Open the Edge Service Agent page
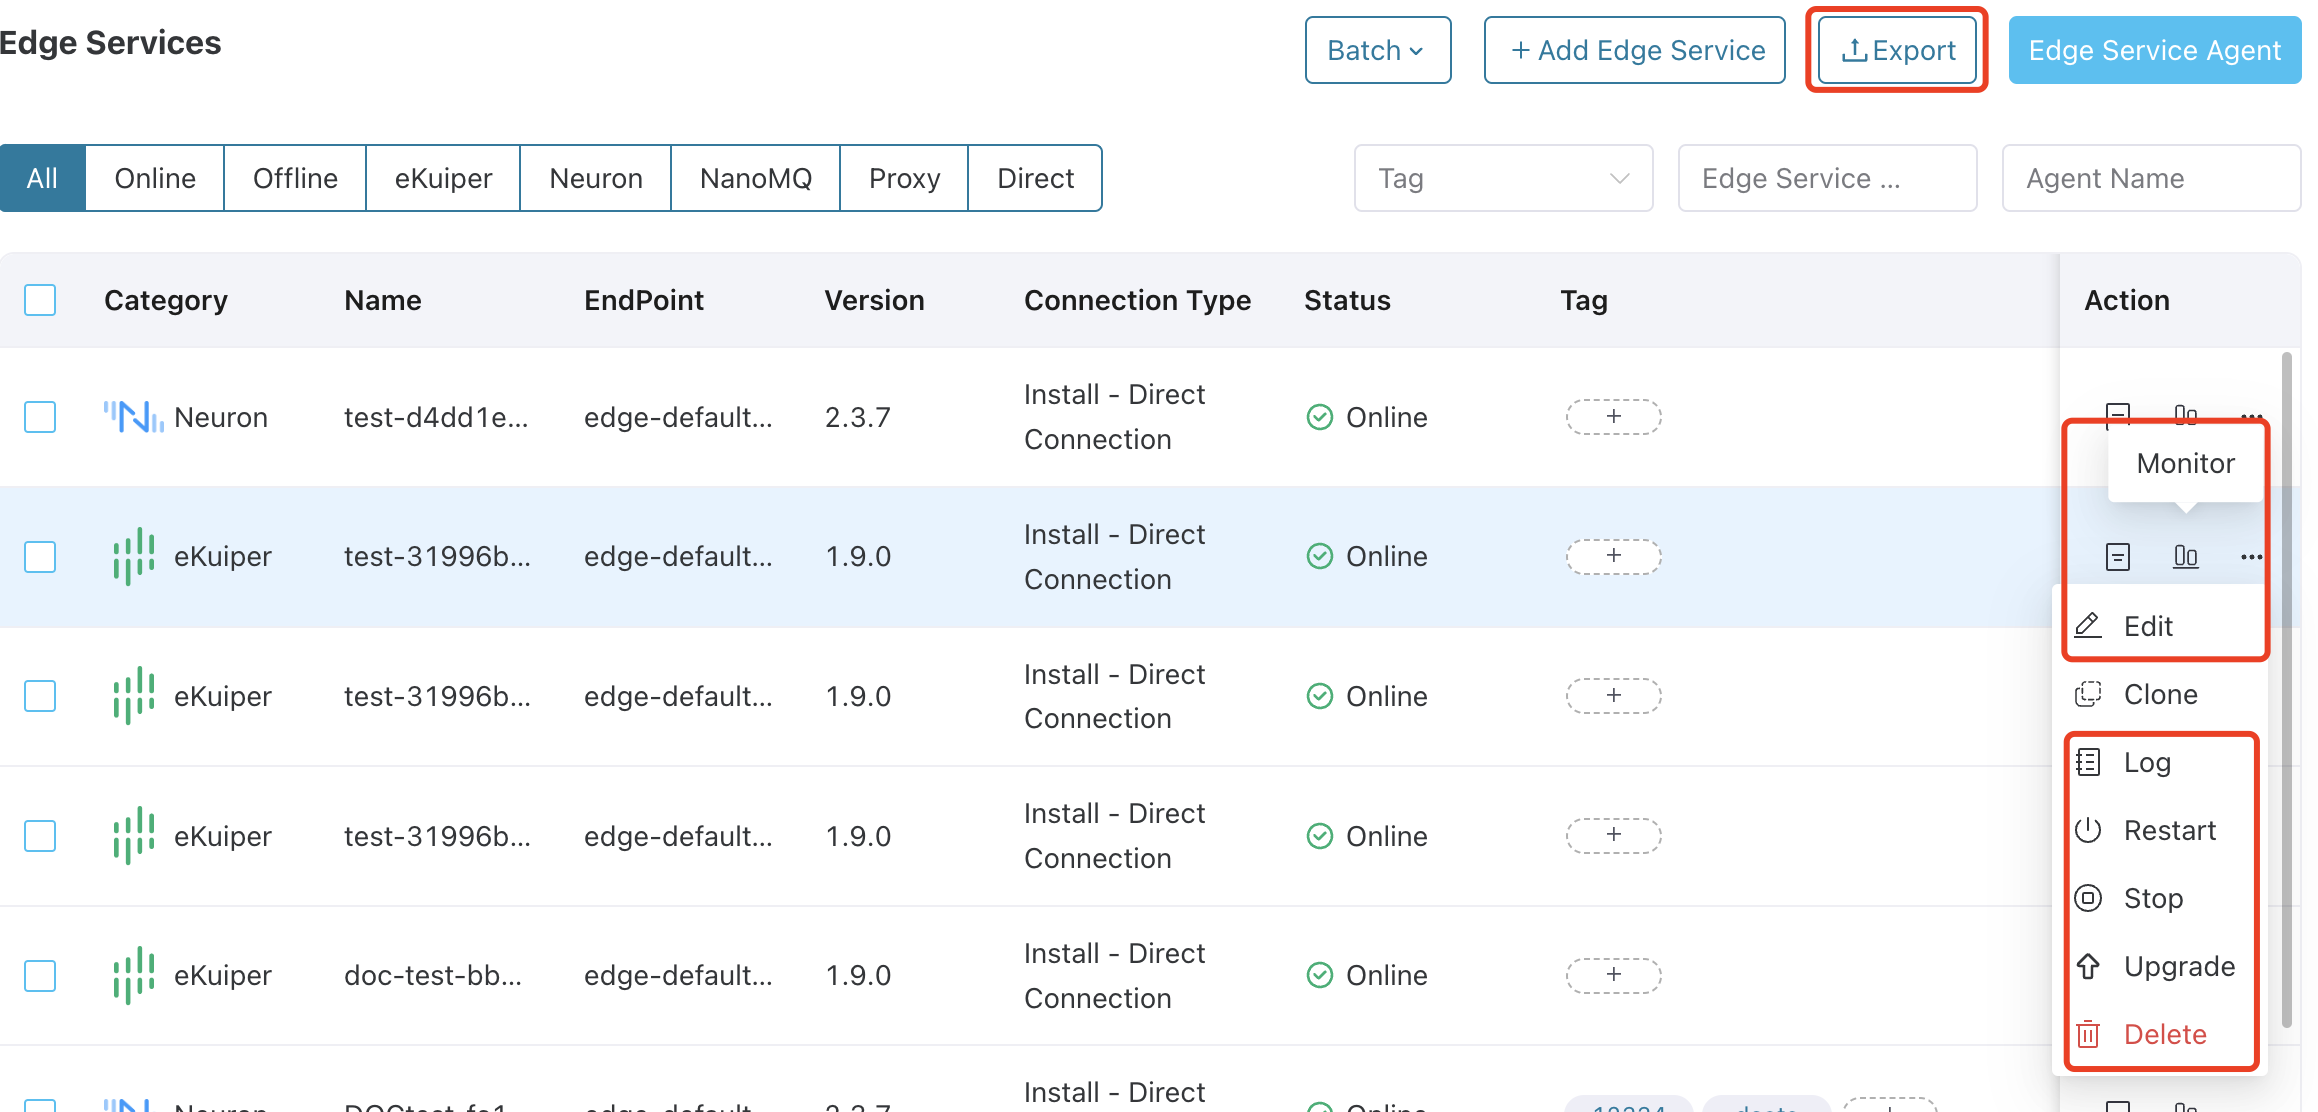 (2154, 50)
